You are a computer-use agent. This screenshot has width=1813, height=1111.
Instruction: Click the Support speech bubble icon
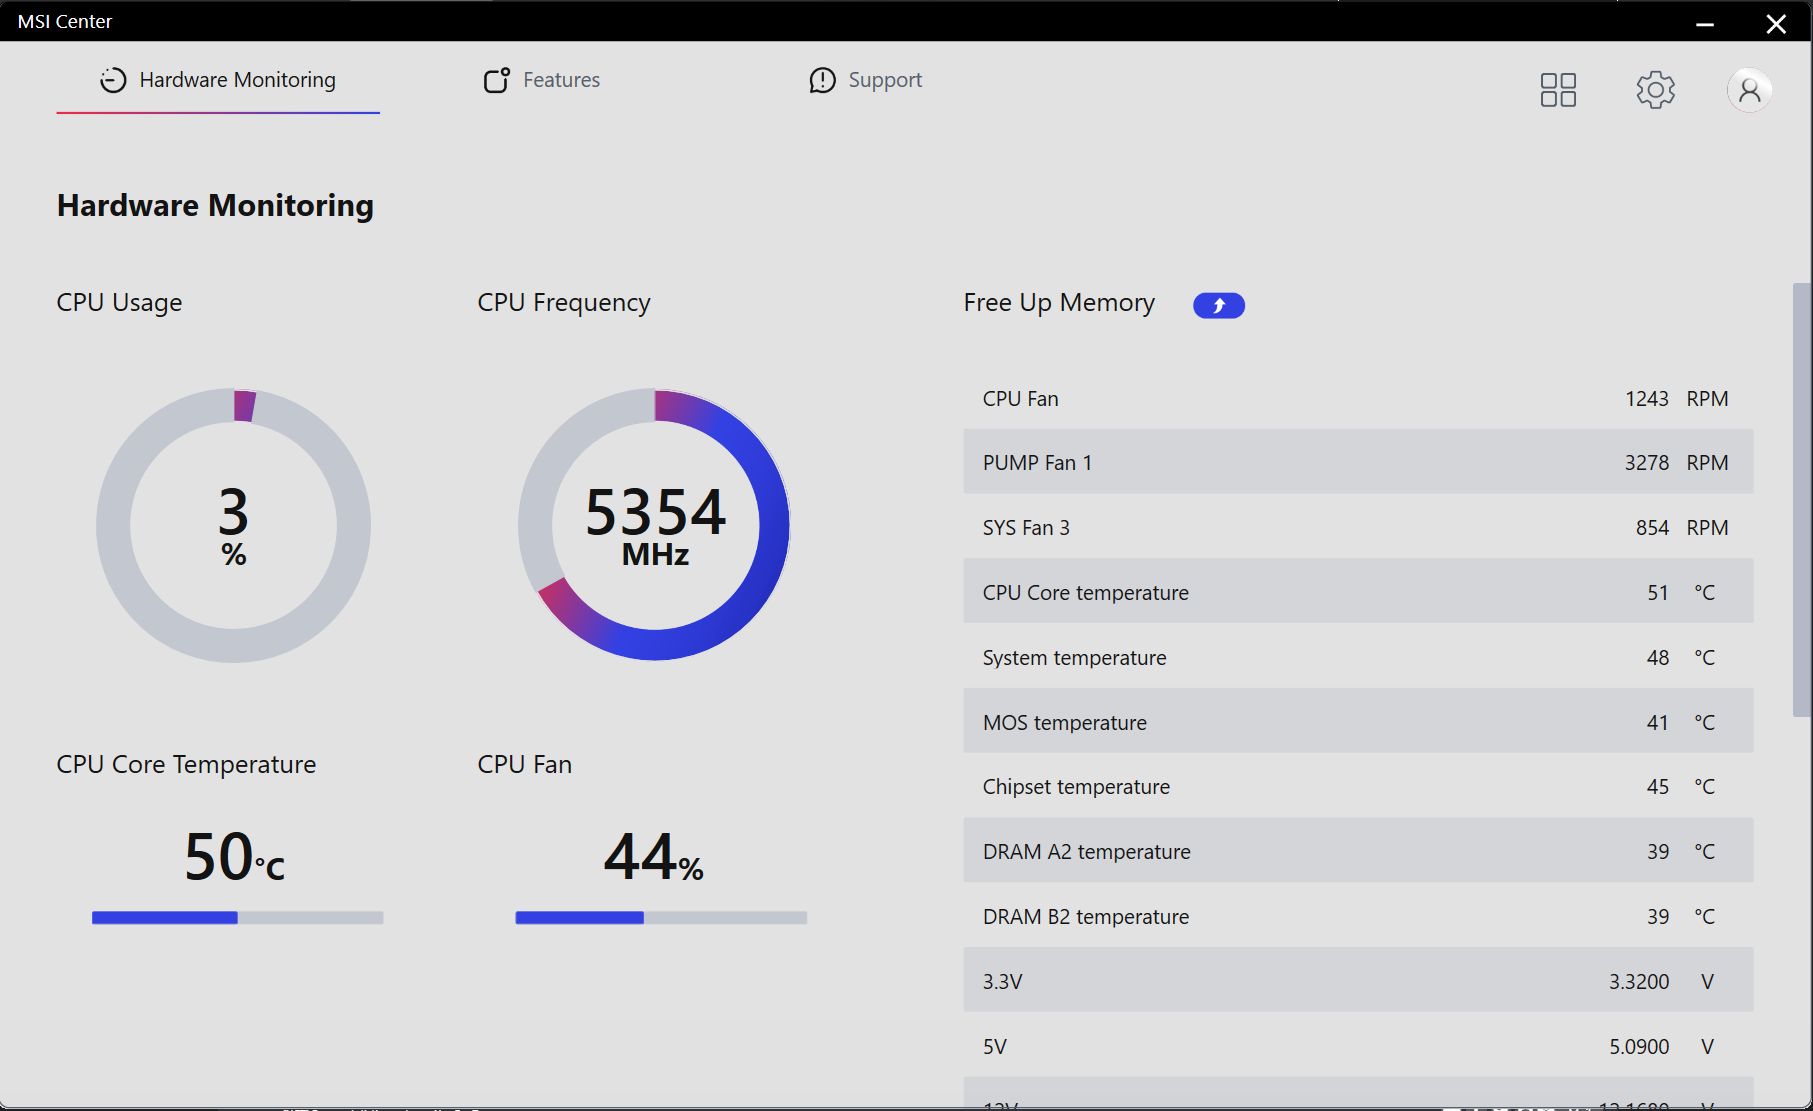(822, 80)
